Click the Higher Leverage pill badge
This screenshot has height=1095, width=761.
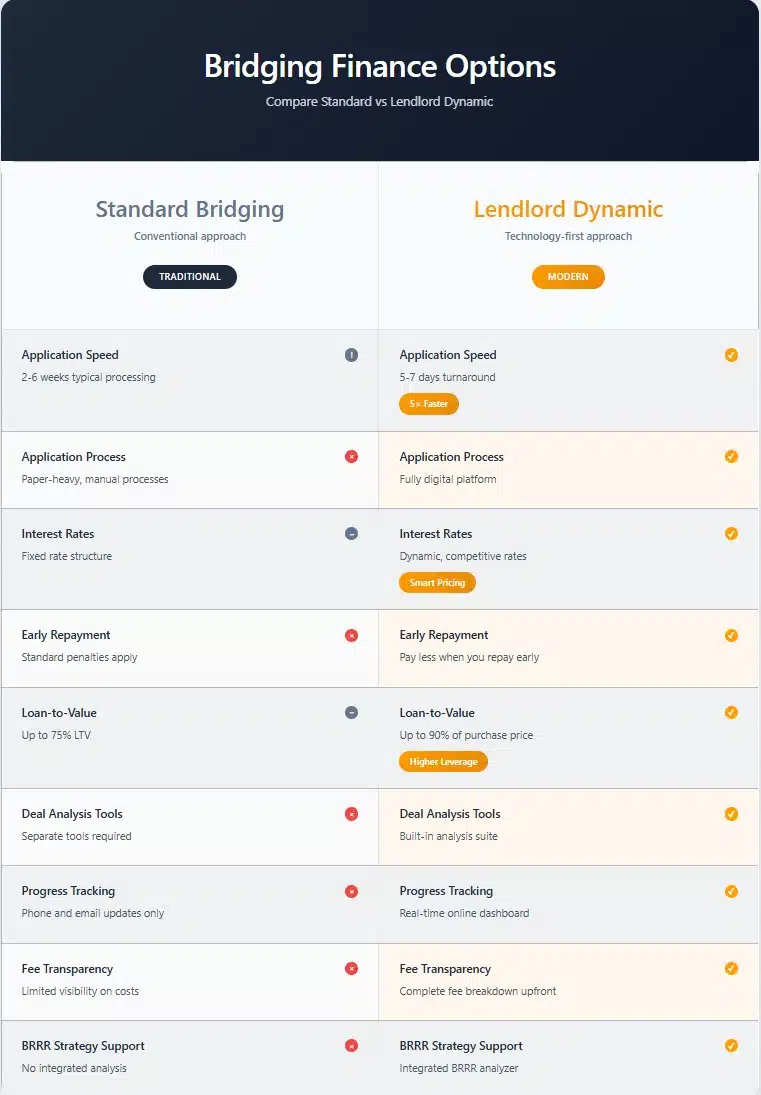tap(443, 761)
